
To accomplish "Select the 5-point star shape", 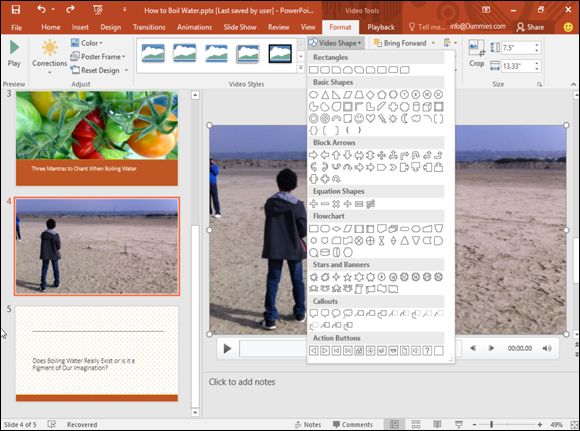I will [x=347, y=277].
